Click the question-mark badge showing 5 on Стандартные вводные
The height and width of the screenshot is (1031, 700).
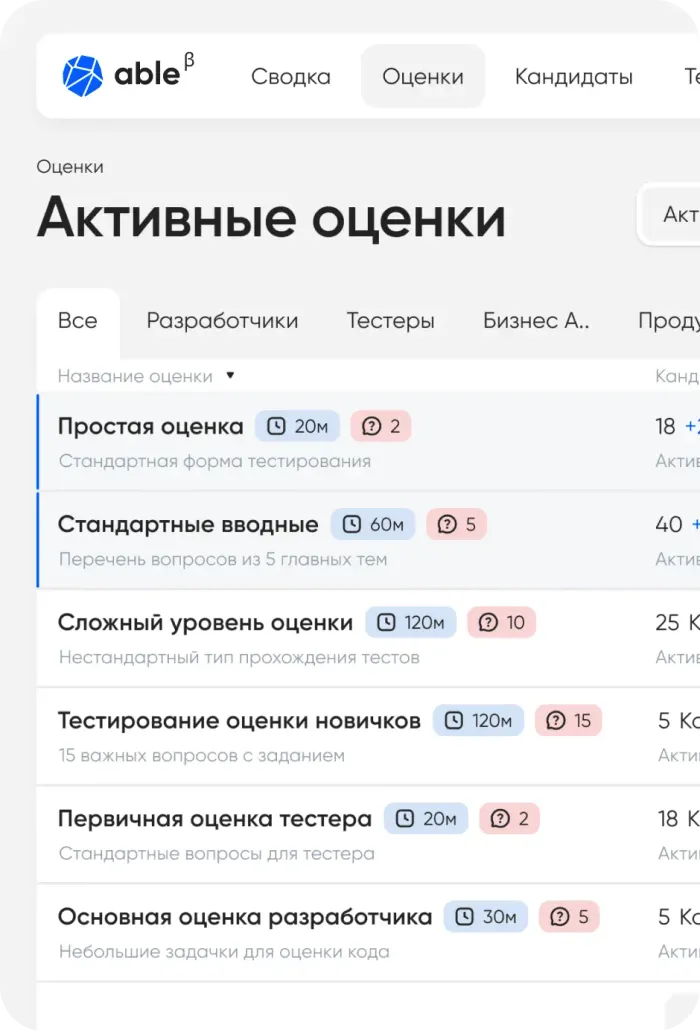(x=456, y=524)
